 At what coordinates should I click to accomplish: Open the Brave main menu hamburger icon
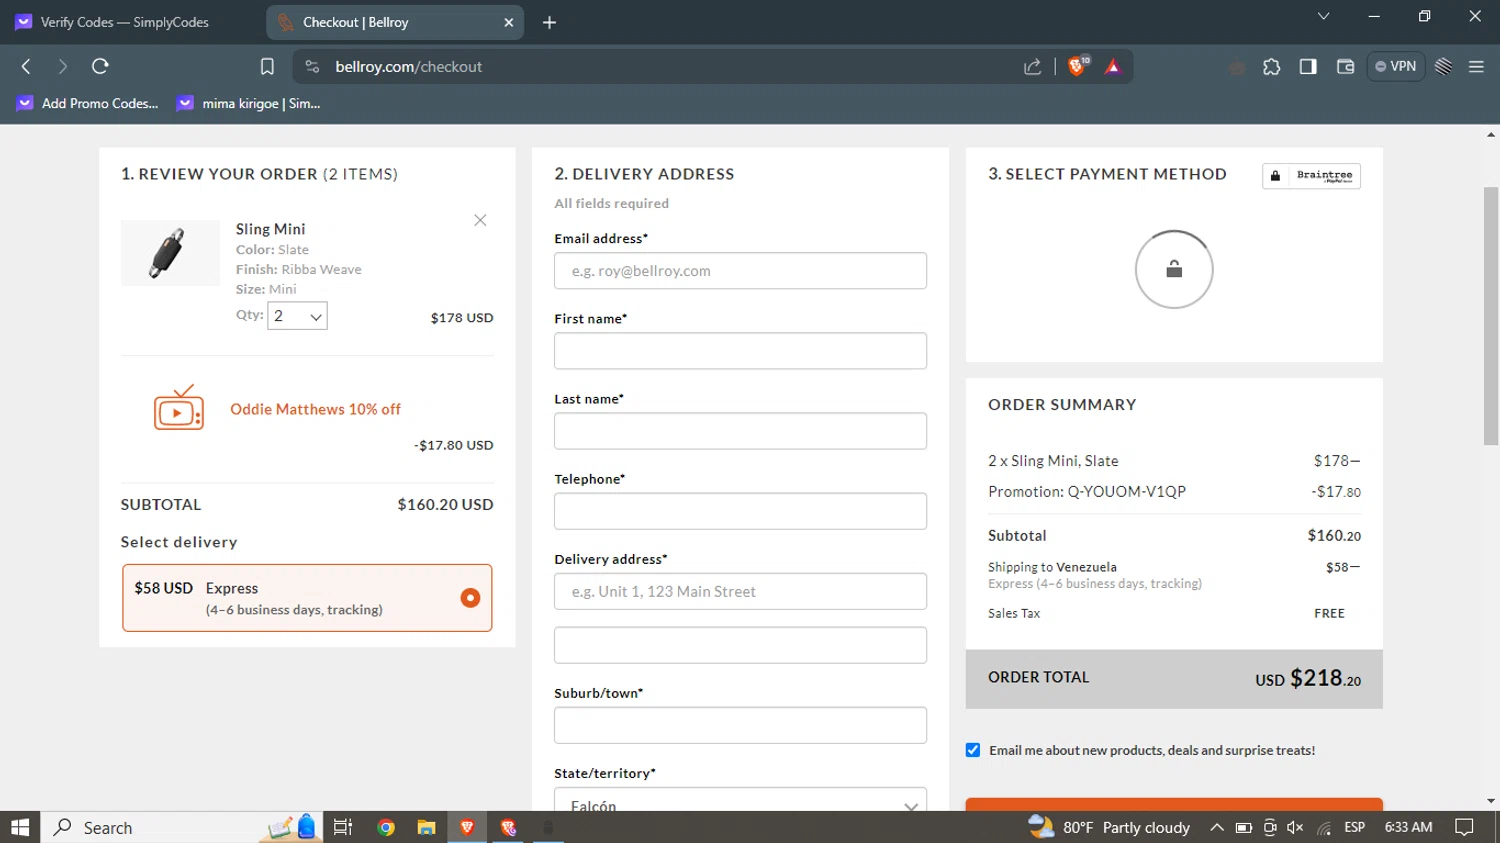1476,67
